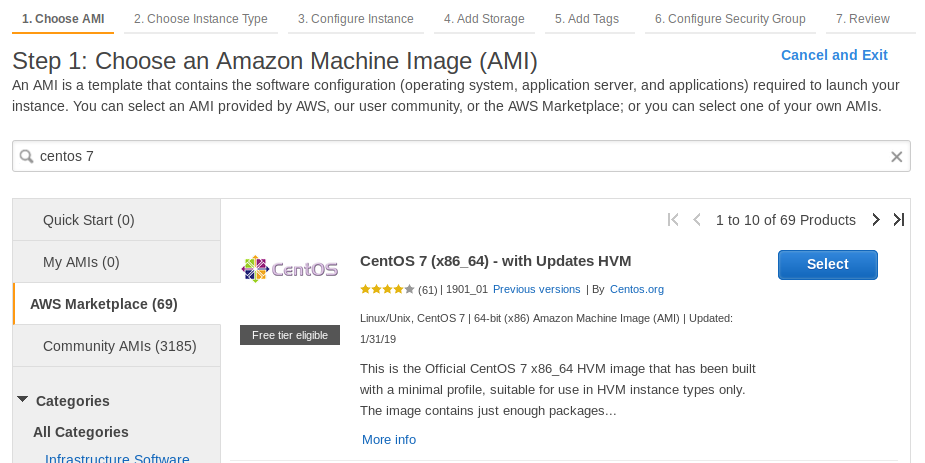Go to the previous page of products

(697, 220)
